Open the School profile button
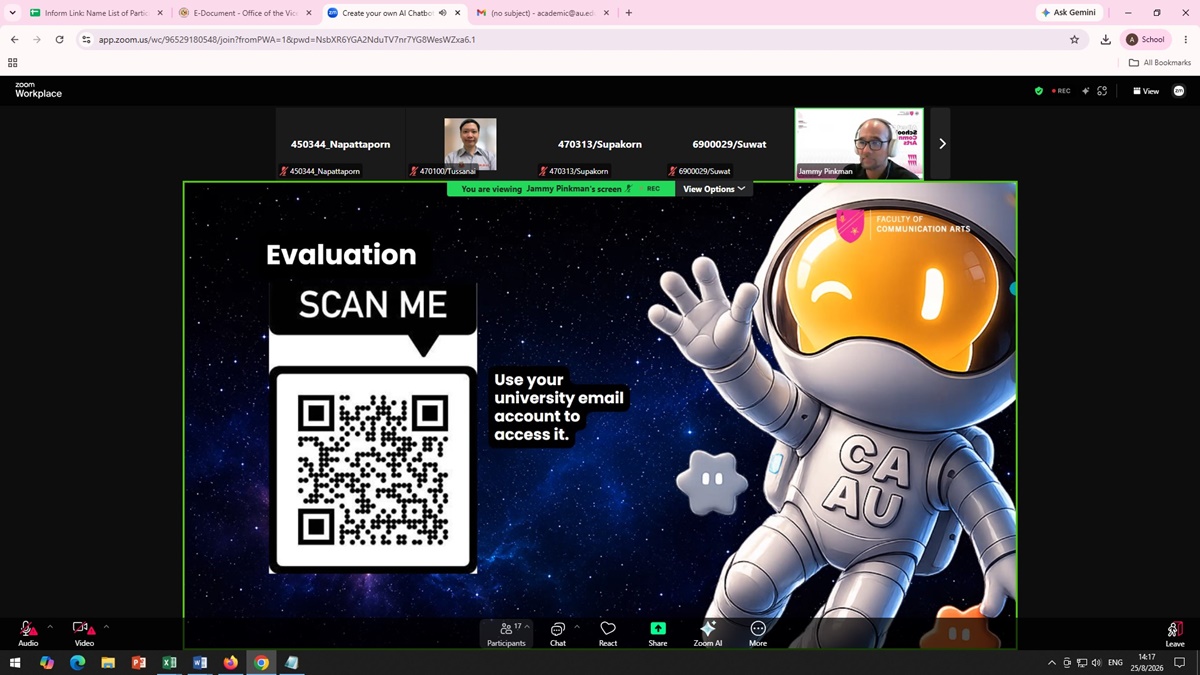Viewport: 1200px width, 675px height. point(1146,40)
